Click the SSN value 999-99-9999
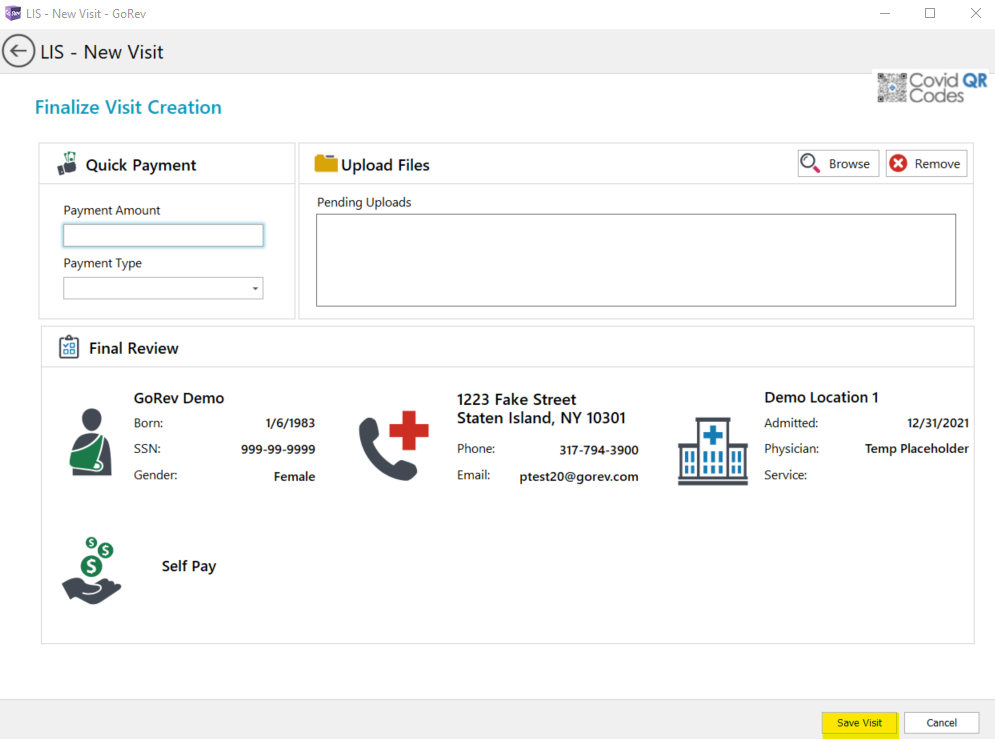This screenshot has width=995, height=742. pos(278,449)
